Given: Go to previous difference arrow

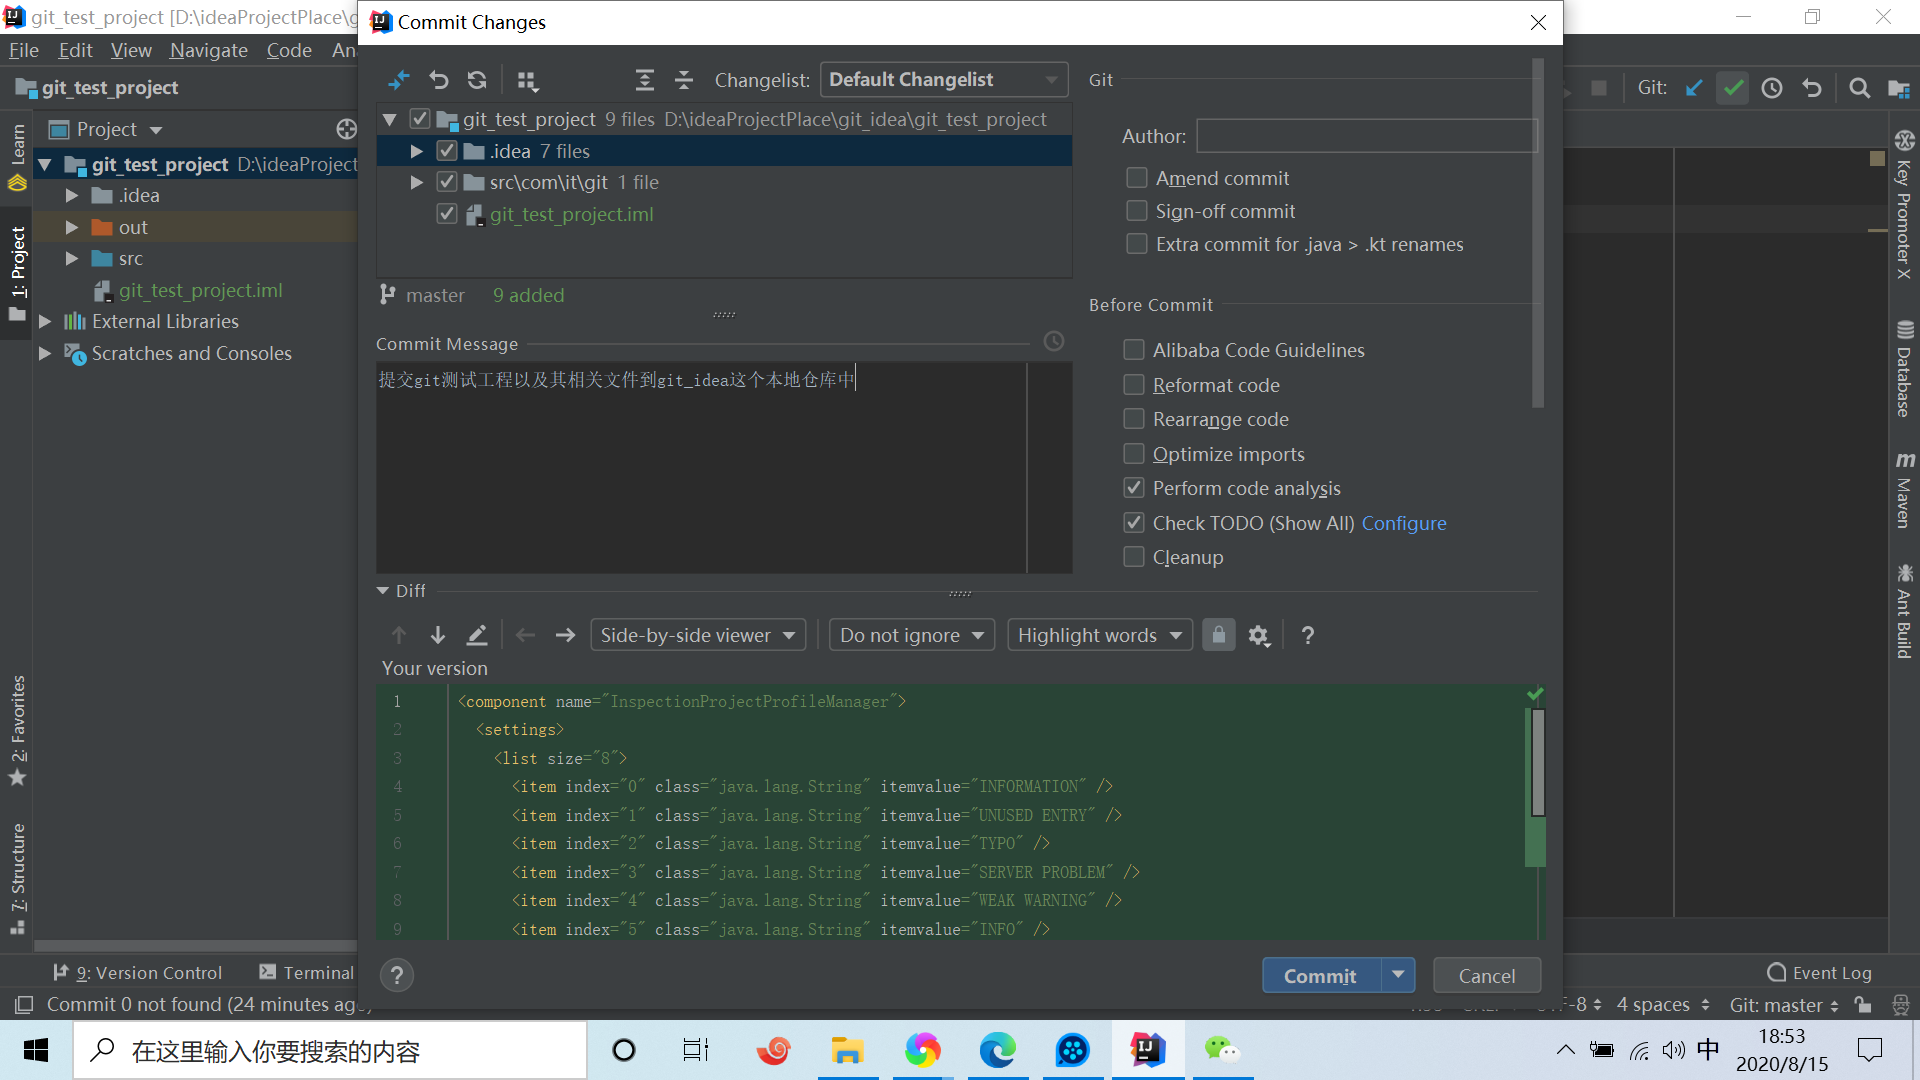Looking at the screenshot, I should coord(399,635).
